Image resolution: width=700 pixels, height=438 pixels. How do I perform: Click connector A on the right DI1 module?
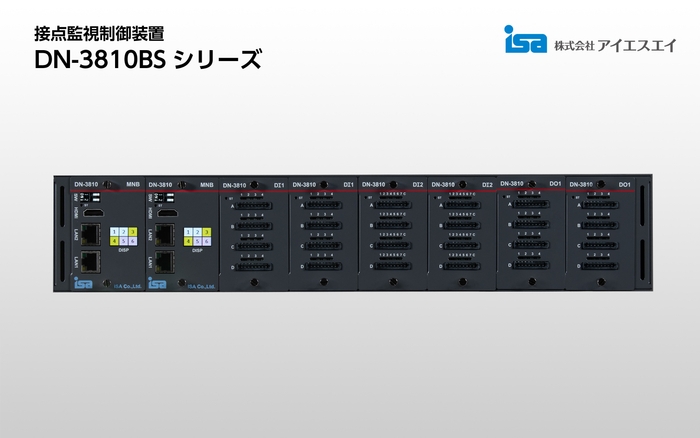pyautogui.click(x=323, y=205)
